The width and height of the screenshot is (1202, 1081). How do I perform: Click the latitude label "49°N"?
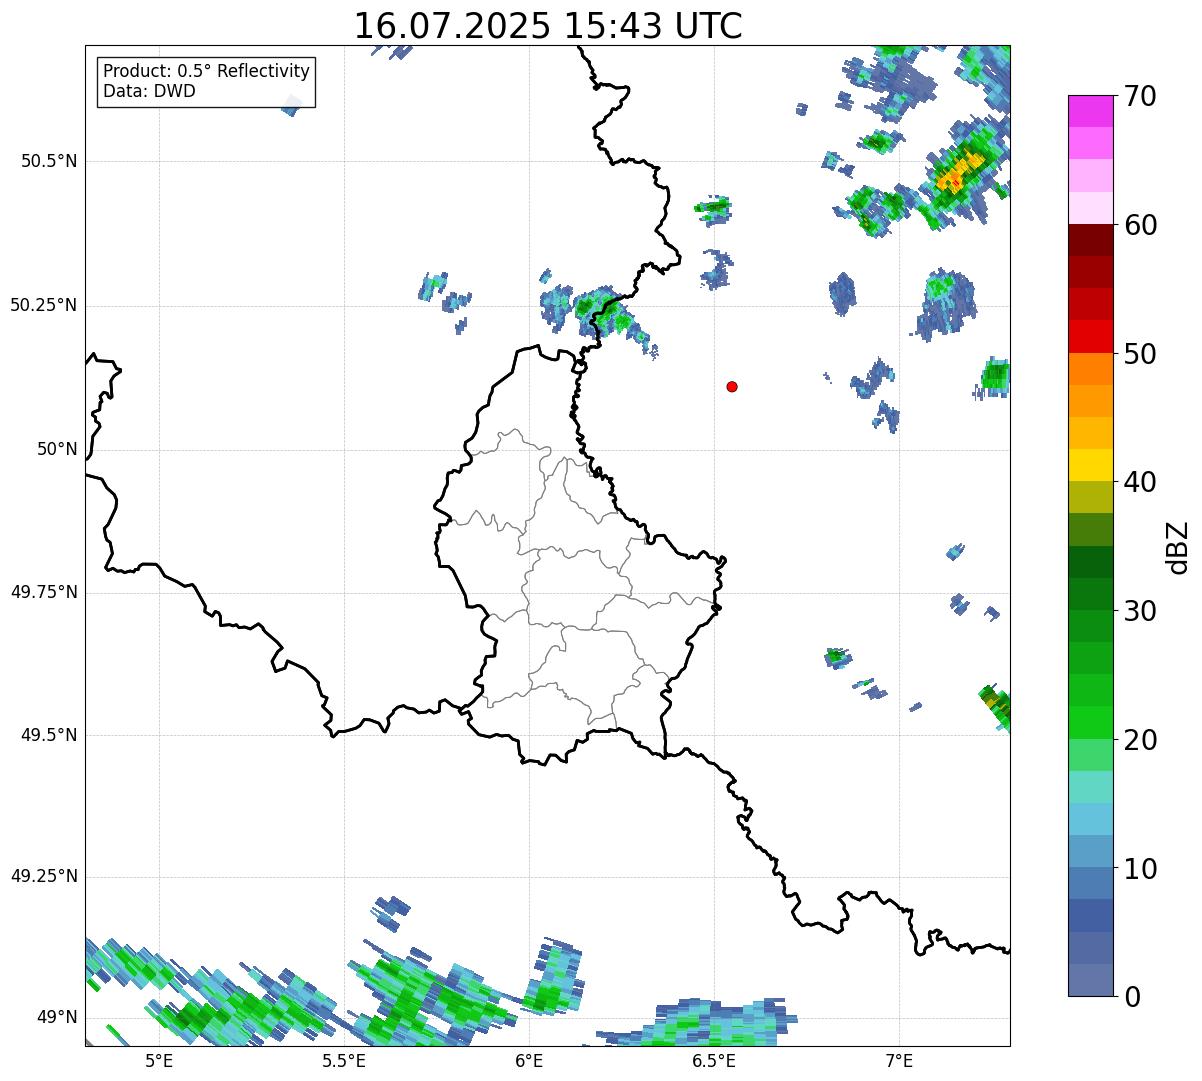coord(57,1017)
